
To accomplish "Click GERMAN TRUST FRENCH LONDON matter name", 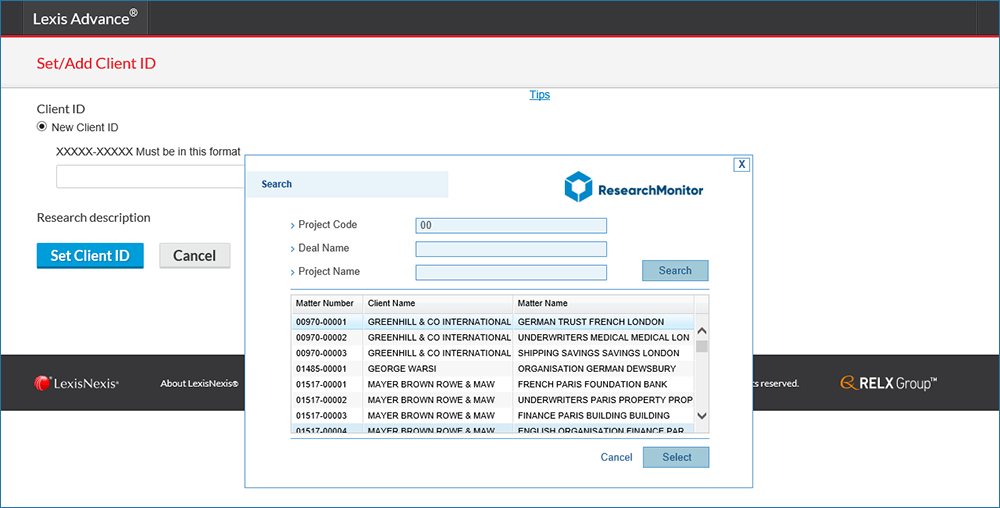I will click(591, 322).
